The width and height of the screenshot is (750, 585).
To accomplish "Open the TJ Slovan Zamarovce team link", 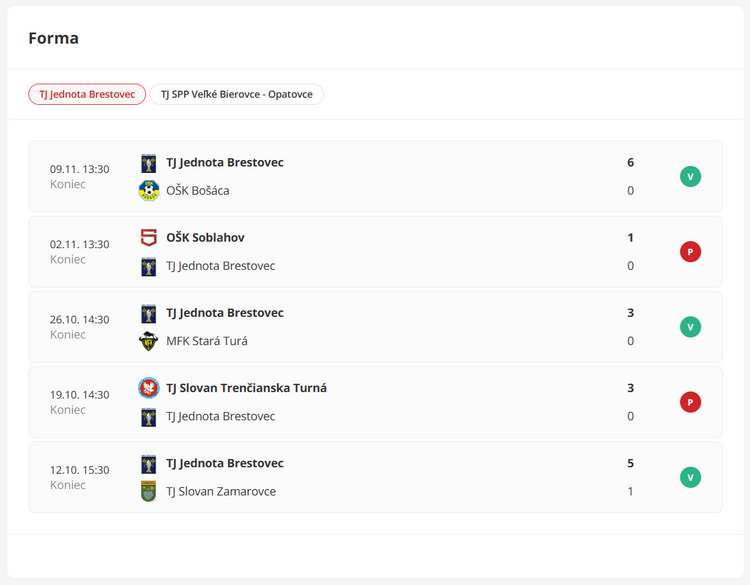I will pyautogui.click(x=220, y=491).
